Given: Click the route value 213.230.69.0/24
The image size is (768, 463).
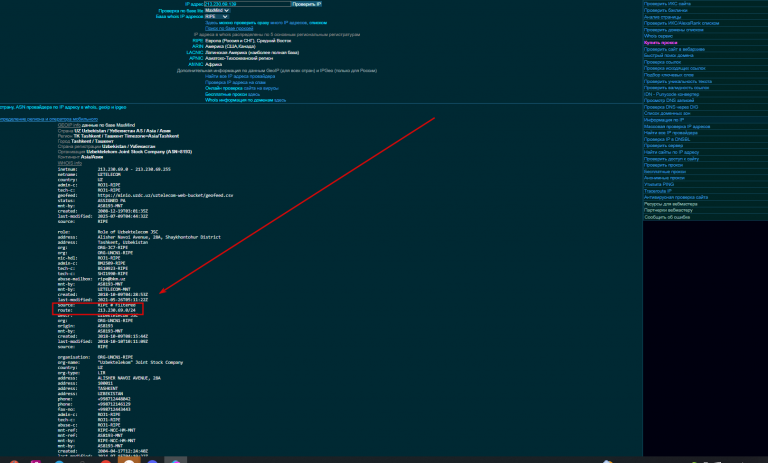Looking at the screenshot, I should [117, 310].
